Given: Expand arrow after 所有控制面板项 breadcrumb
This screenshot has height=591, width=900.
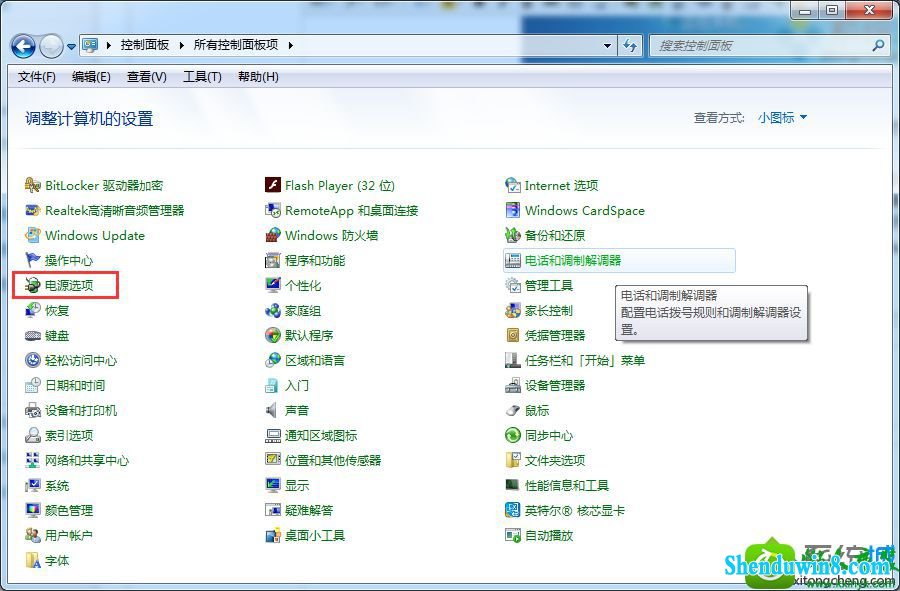Looking at the screenshot, I should pos(290,45).
